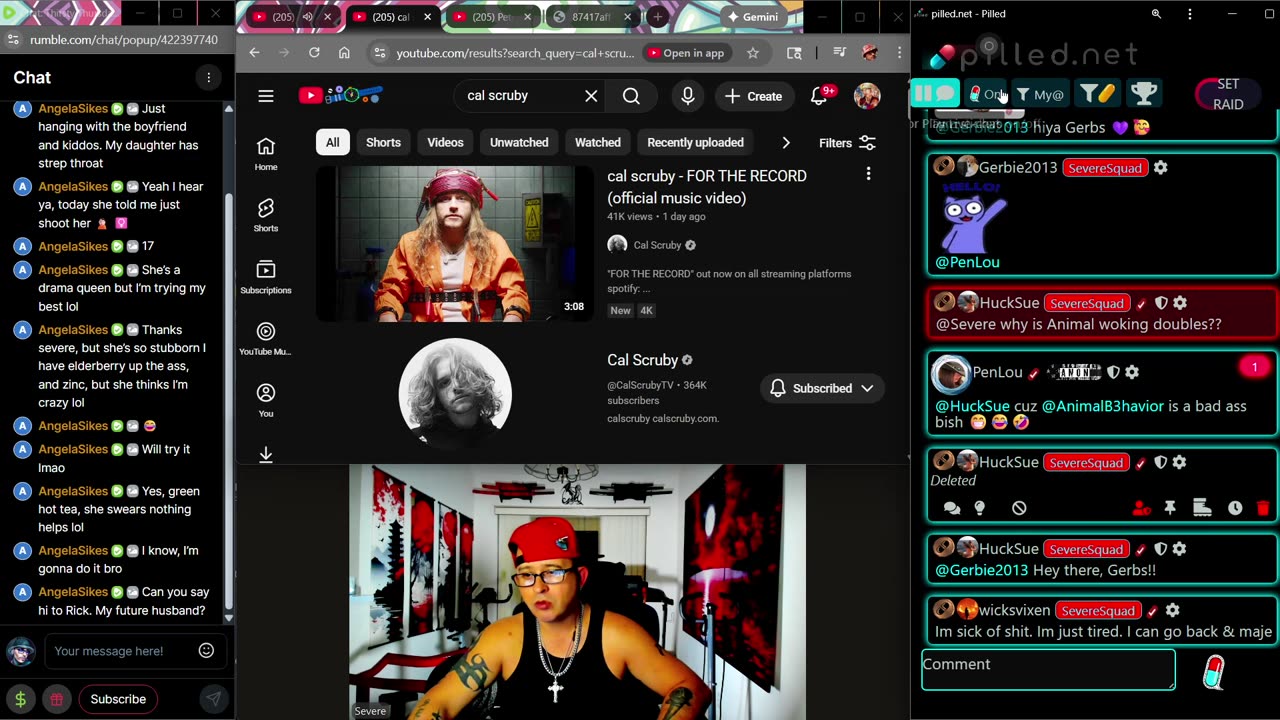The image size is (1280, 720).
Task: Open the Cal Scruby channel name under the video
Action: (x=657, y=245)
